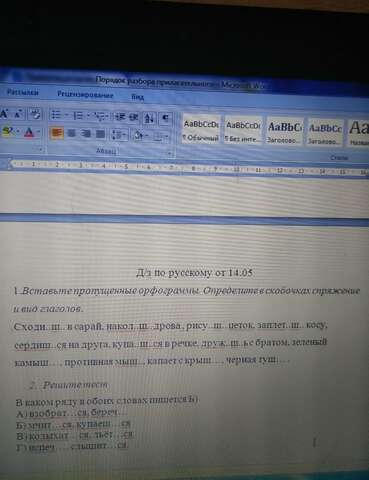Expand the paragraph dialog launcher next to Абзац
The width and height of the screenshot is (369, 480).
169,154
